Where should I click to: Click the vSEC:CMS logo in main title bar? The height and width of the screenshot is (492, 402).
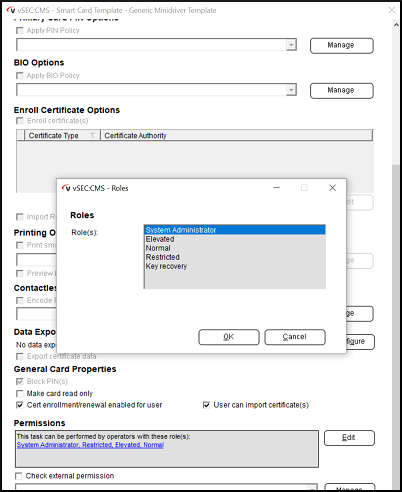(11, 10)
